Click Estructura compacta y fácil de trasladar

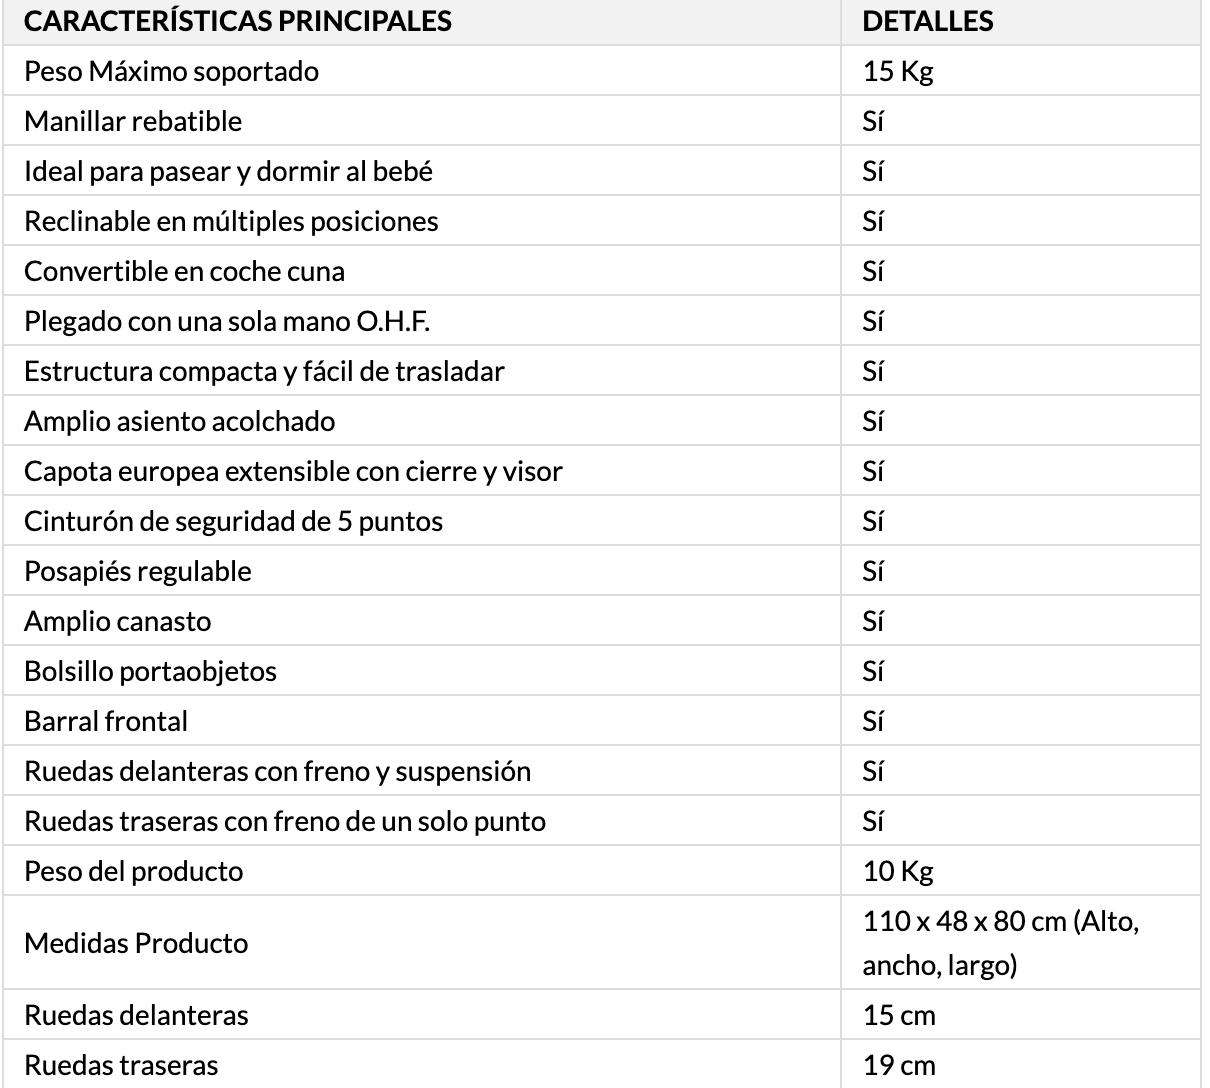click(264, 371)
